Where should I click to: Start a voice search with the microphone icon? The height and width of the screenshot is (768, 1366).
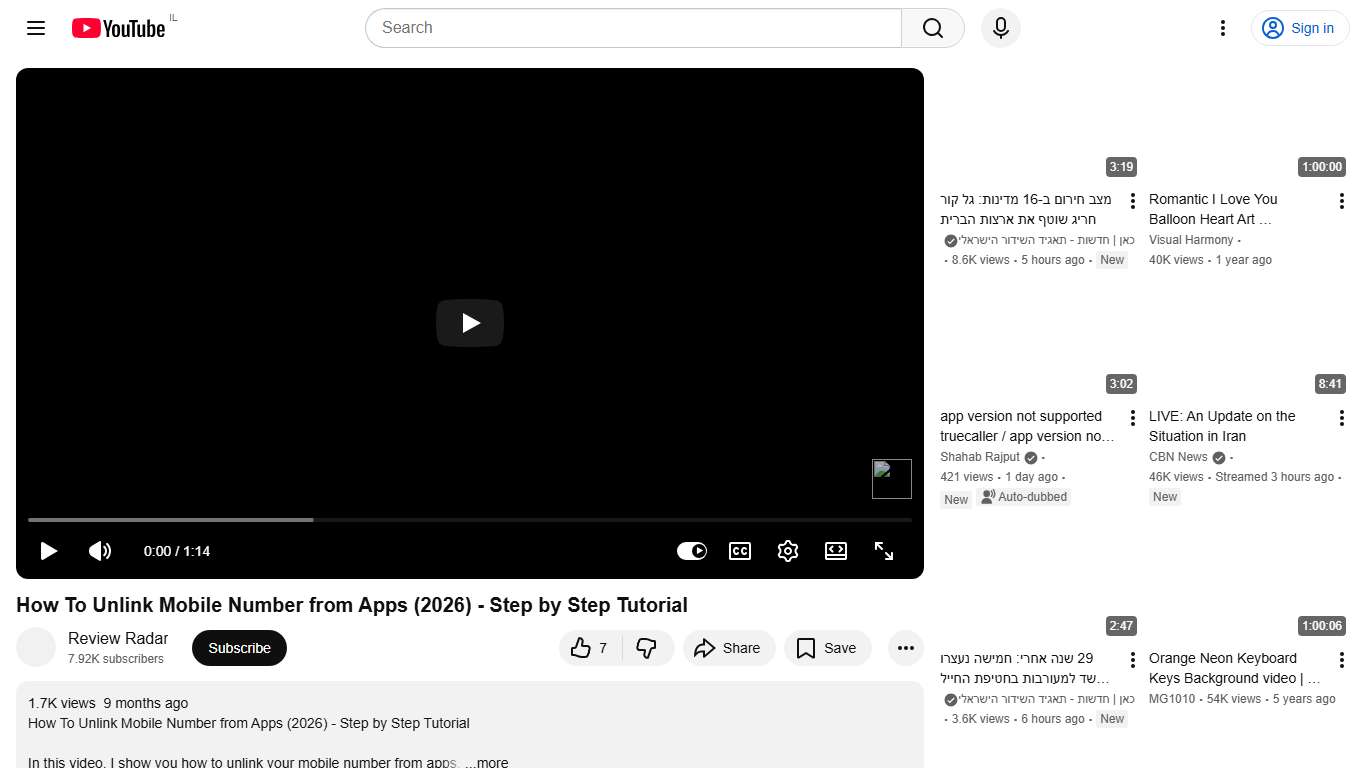tap(1000, 28)
